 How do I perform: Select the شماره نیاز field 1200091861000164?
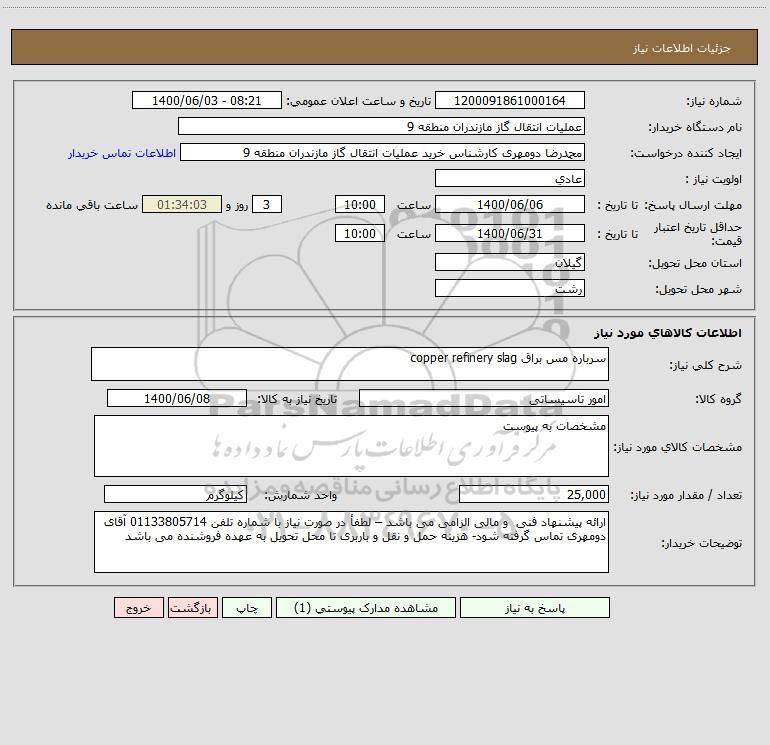pyautogui.click(x=510, y=100)
